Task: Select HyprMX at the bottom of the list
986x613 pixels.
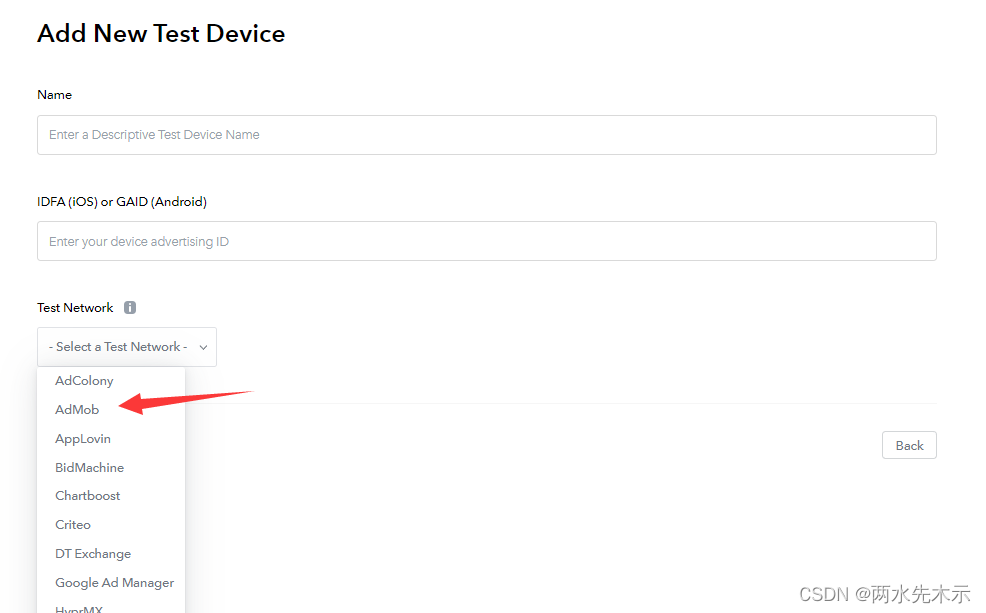Action: (78, 607)
